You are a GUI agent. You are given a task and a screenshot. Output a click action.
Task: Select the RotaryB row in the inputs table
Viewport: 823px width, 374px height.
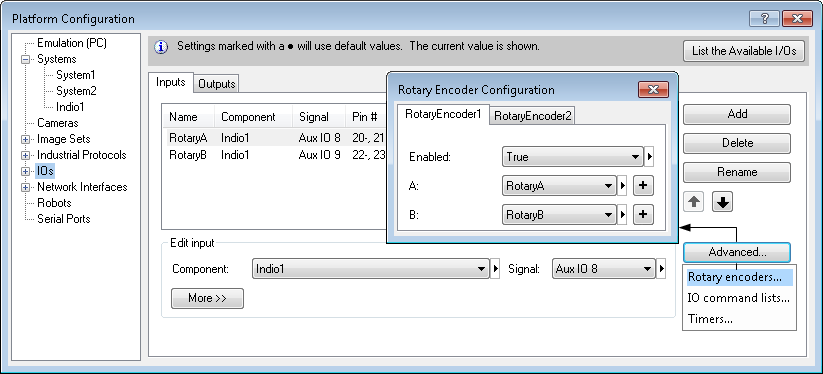(x=275, y=155)
